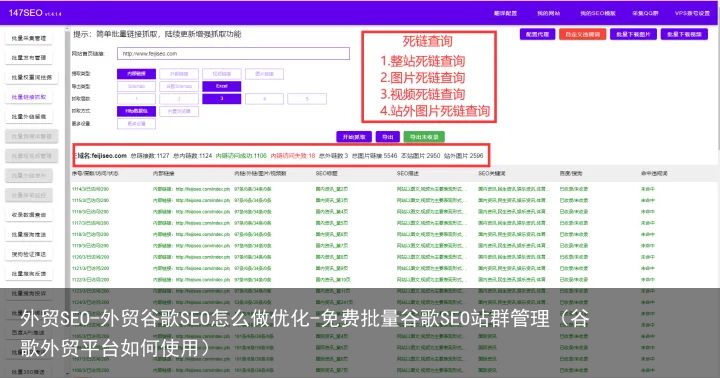Viewport: 720px width, 378px height.
Task: Click the 配置代理 button
Action: tap(538, 34)
